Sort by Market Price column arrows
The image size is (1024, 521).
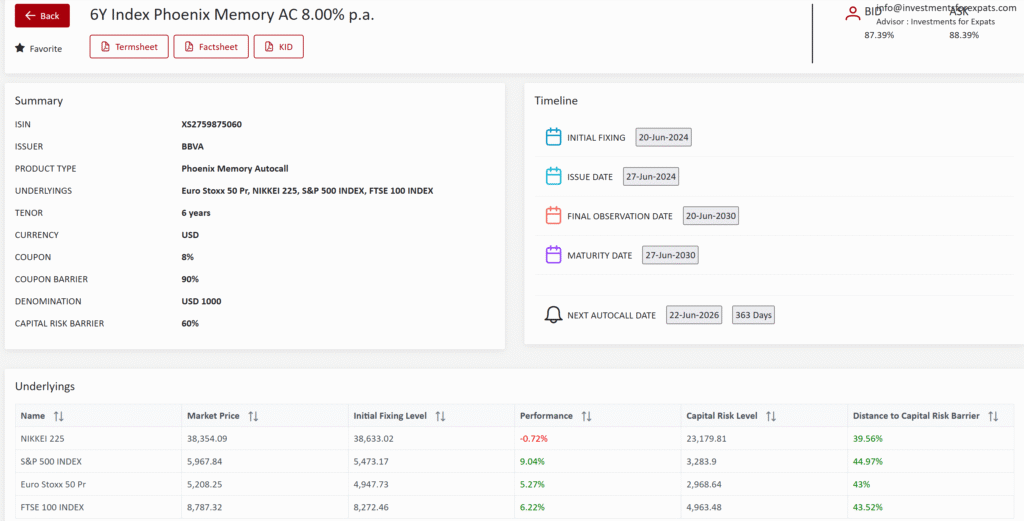click(253, 416)
